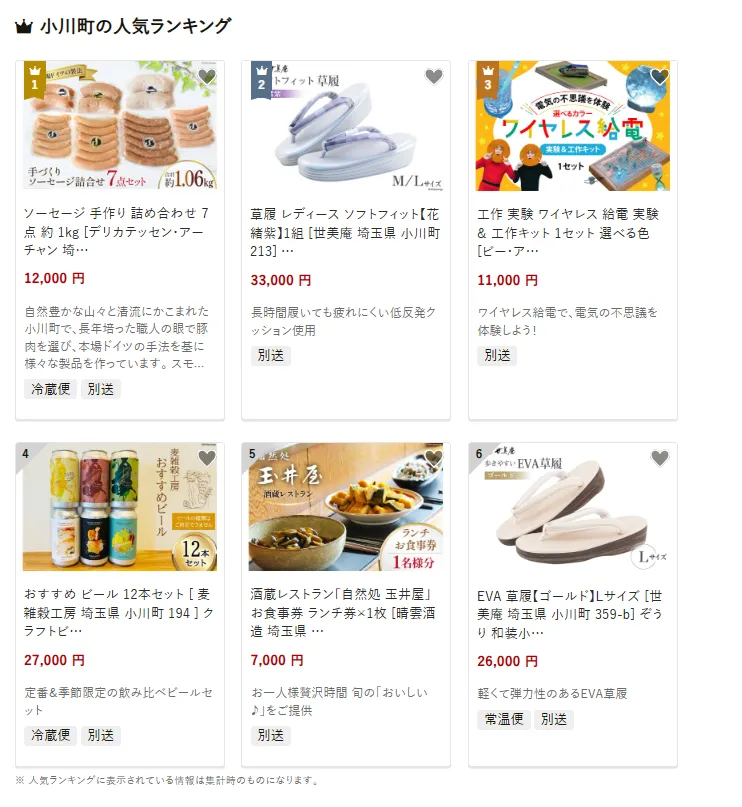Favorite the sausage set with heart icon
The width and height of the screenshot is (742, 807).
point(207,77)
